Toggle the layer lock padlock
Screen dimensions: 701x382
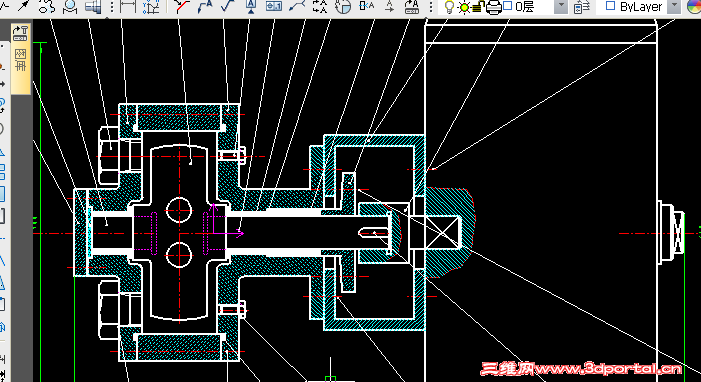coord(479,7)
